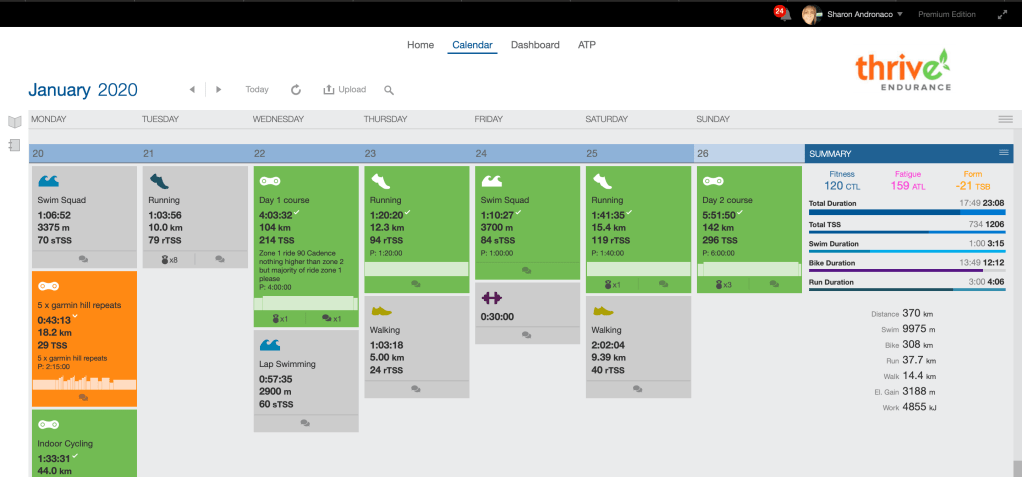Advance to next week with right arrow

pos(219,90)
